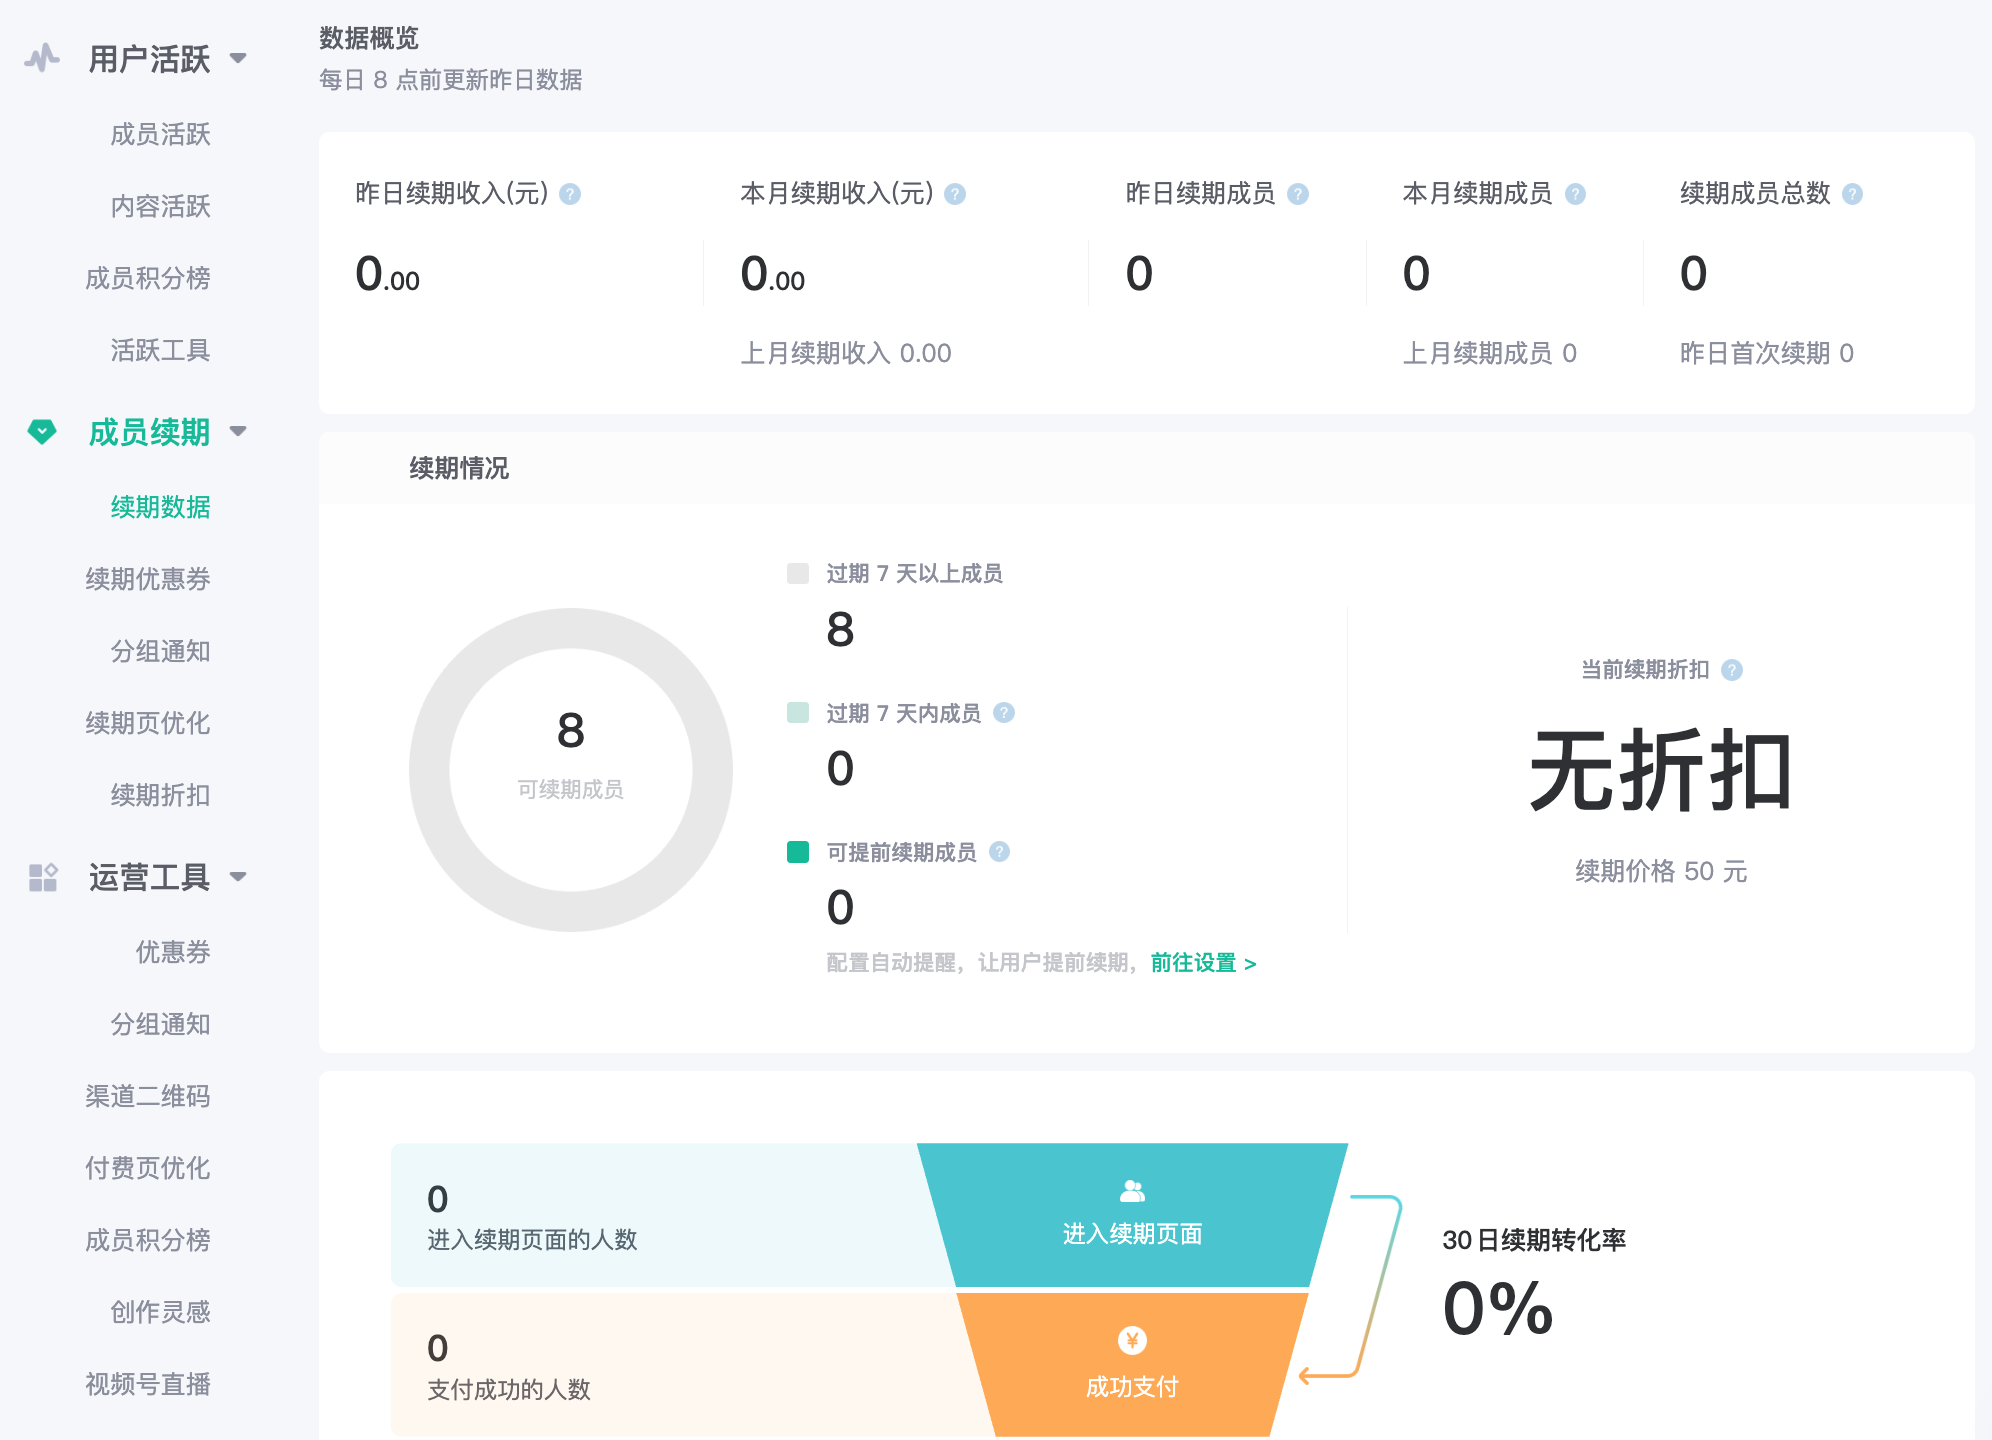Open help tooltip for 当前续期折扣
Viewport: 1992px width, 1440px height.
[x=1732, y=670]
